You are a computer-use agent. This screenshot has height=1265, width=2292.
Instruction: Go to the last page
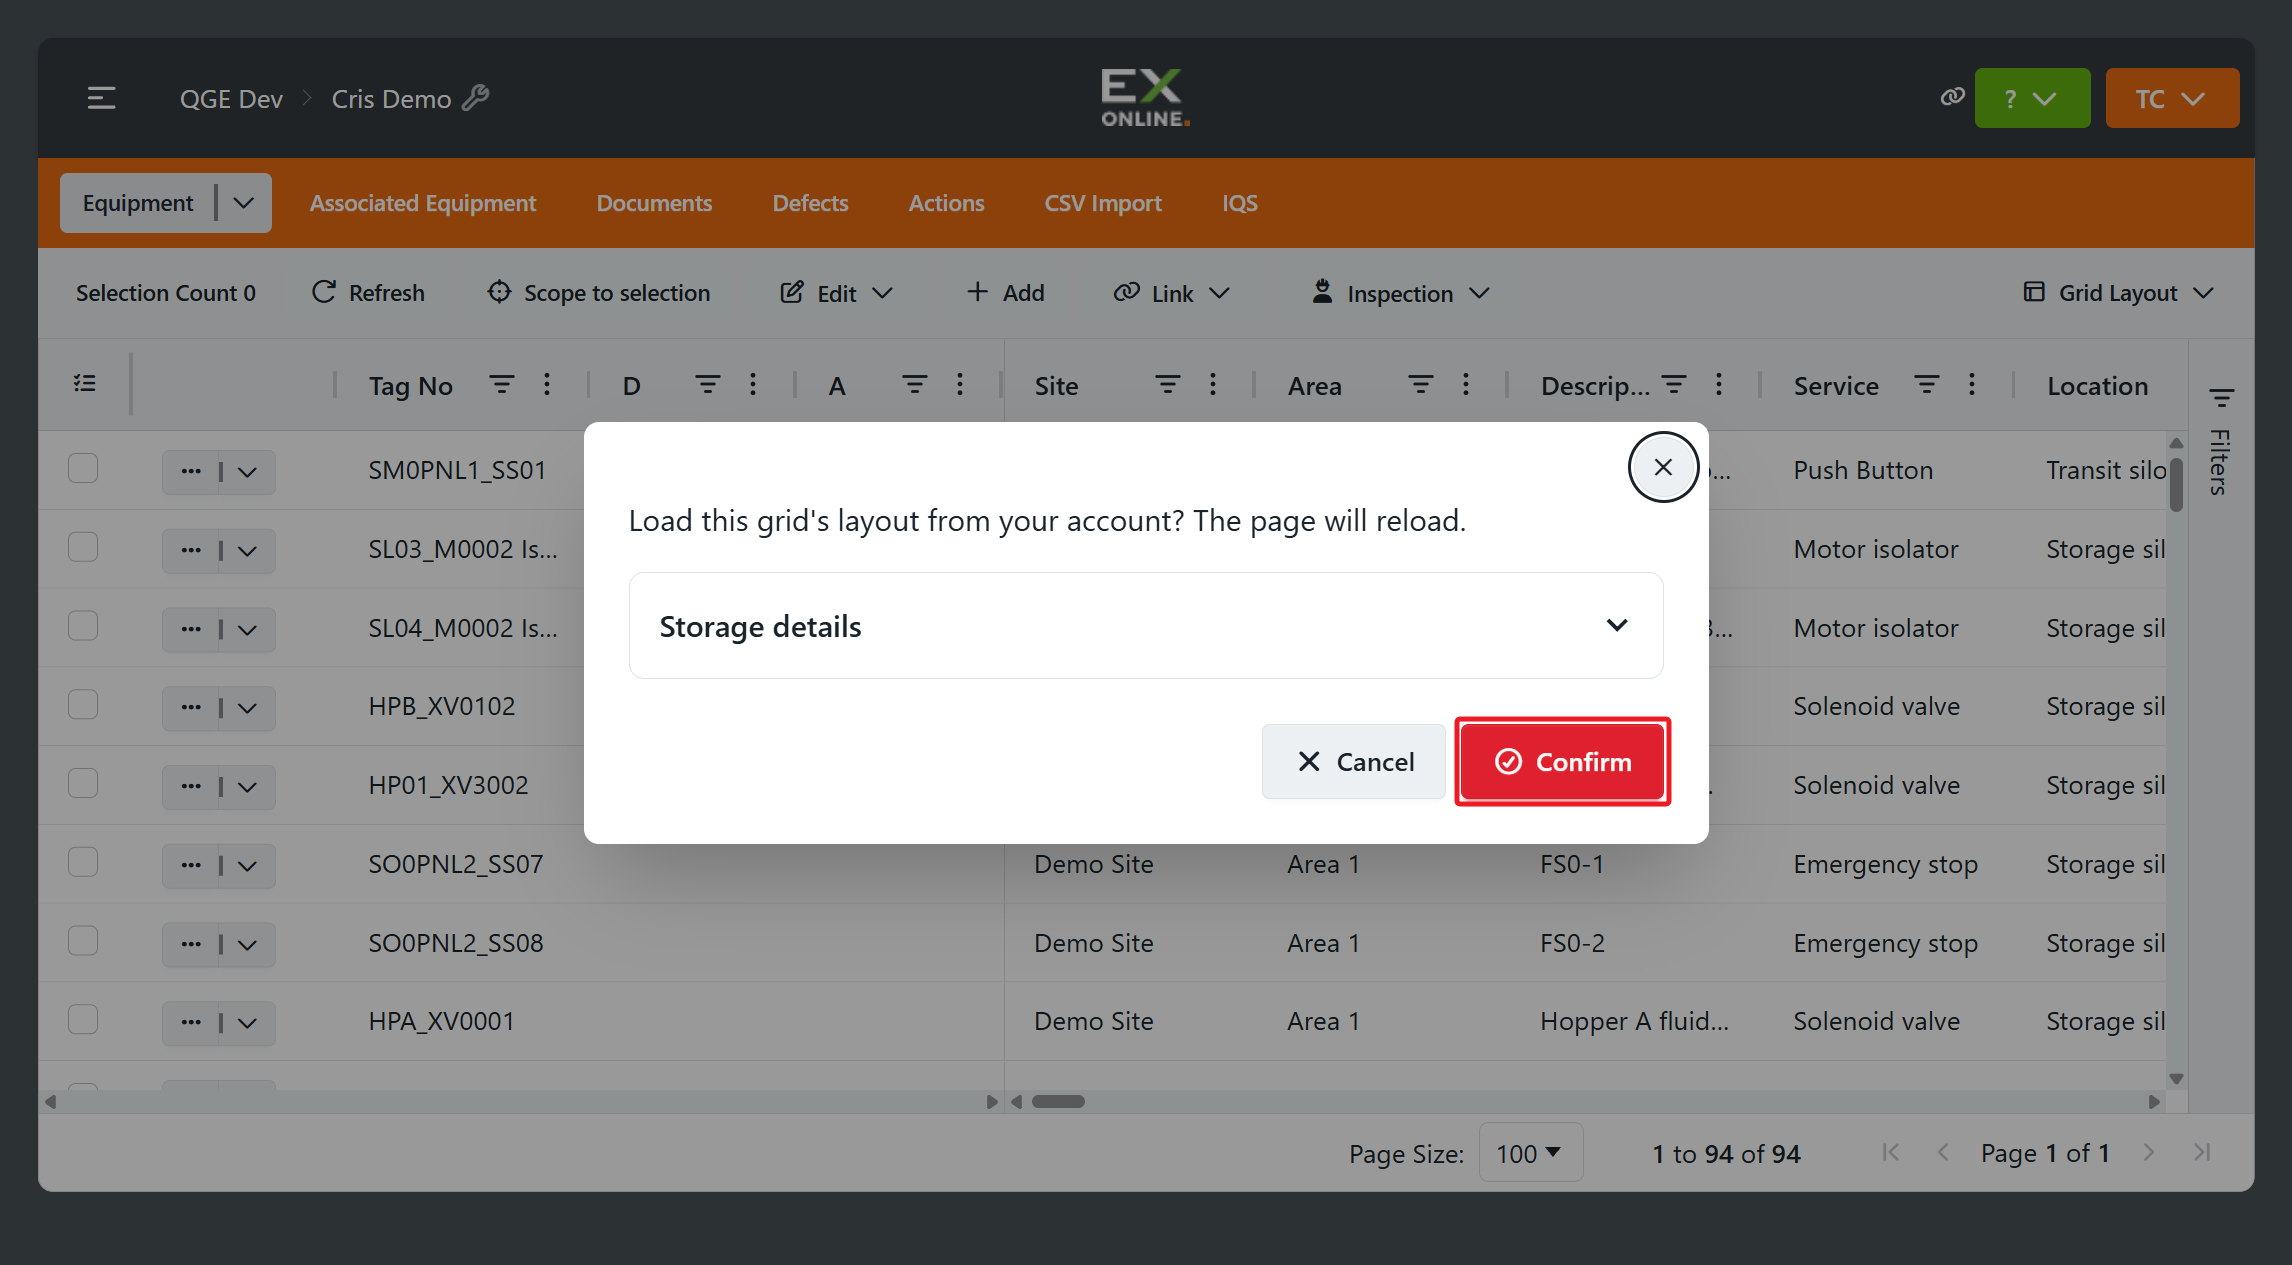pos(2201,1152)
